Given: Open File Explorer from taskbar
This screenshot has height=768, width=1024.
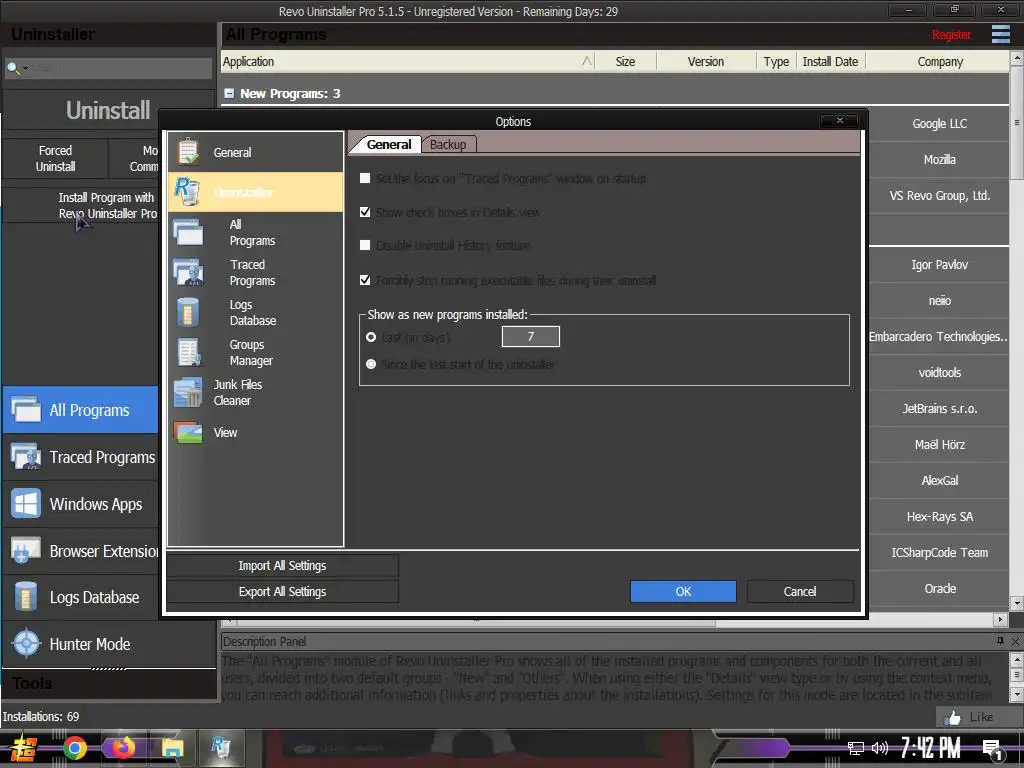Looking at the screenshot, I should click(172, 748).
